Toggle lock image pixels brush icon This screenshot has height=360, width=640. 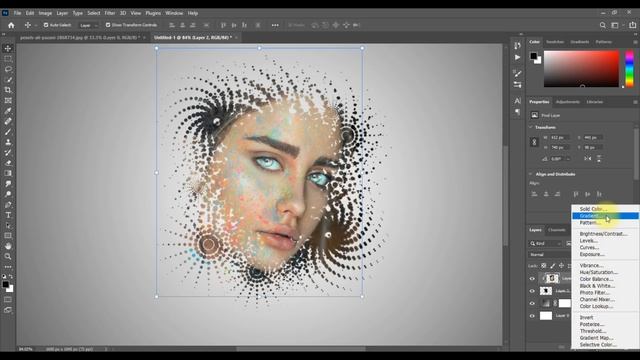(553, 266)
